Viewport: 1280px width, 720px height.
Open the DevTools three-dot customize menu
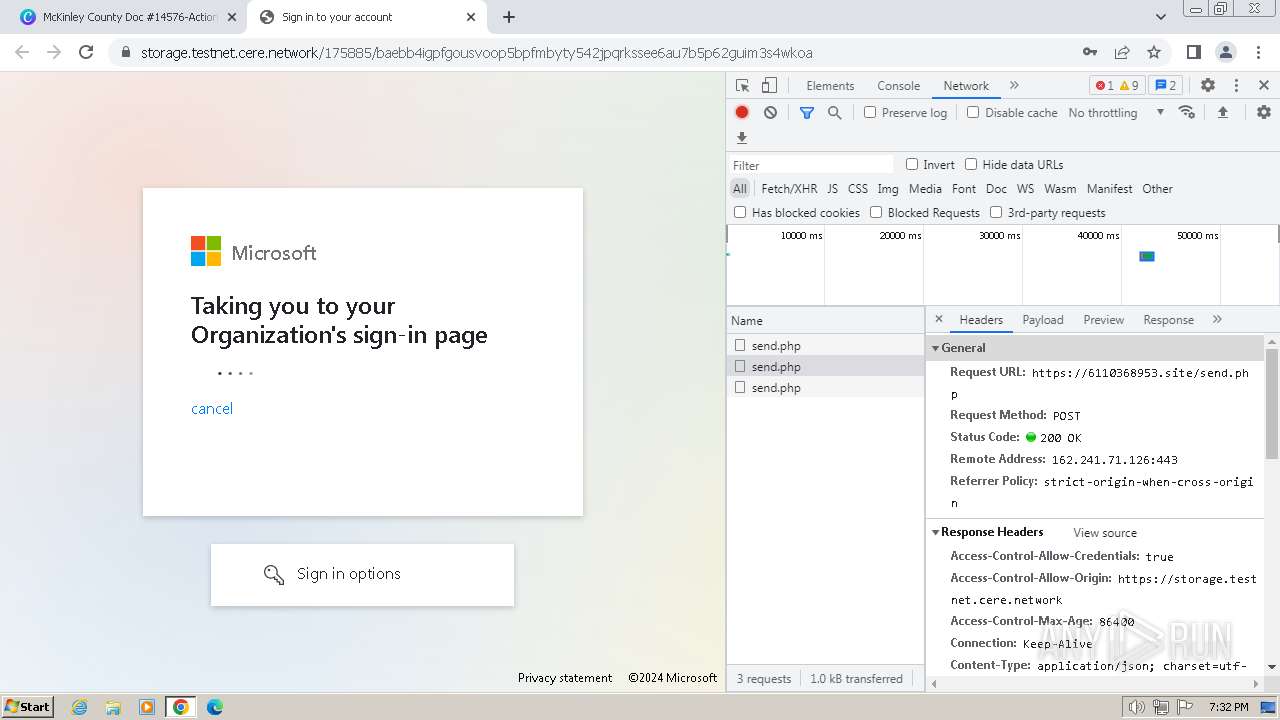[x=1236, y=86]
